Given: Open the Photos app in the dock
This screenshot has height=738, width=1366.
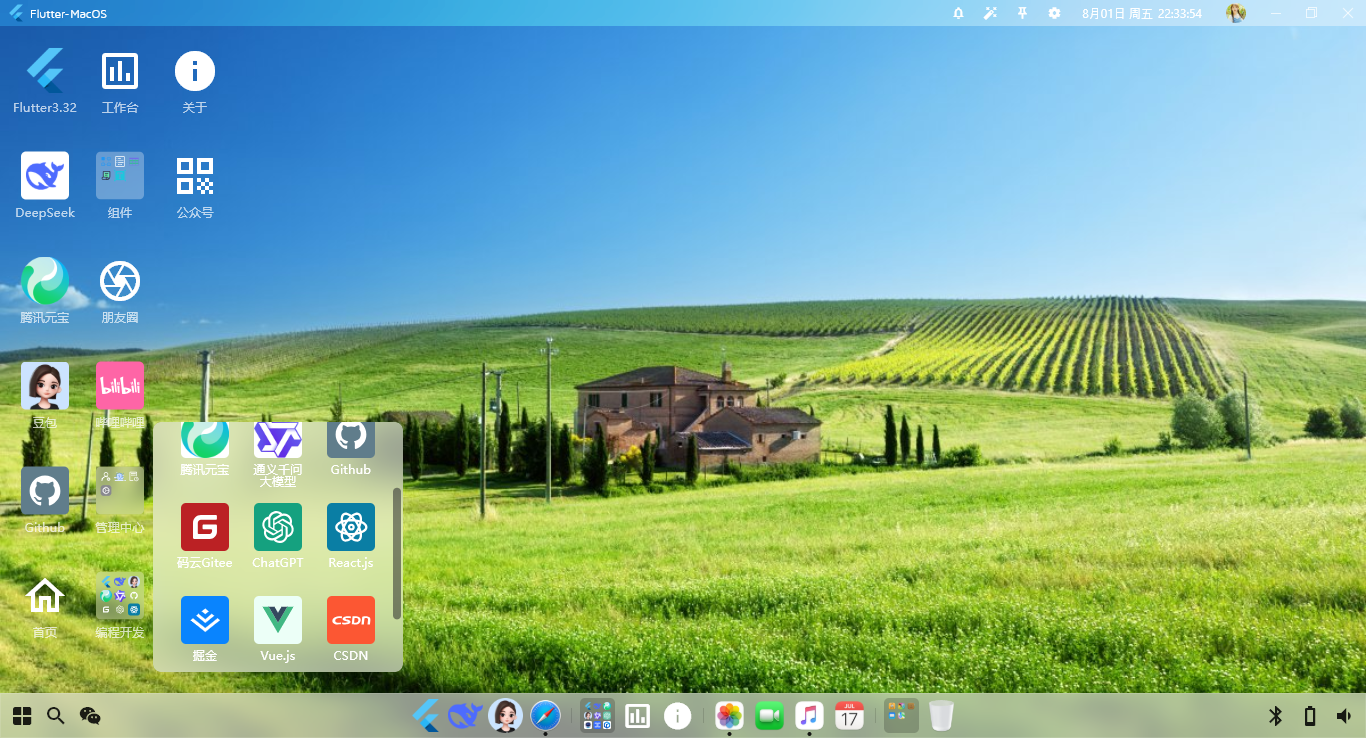Looking at the screenshot, I should point(729,715).
